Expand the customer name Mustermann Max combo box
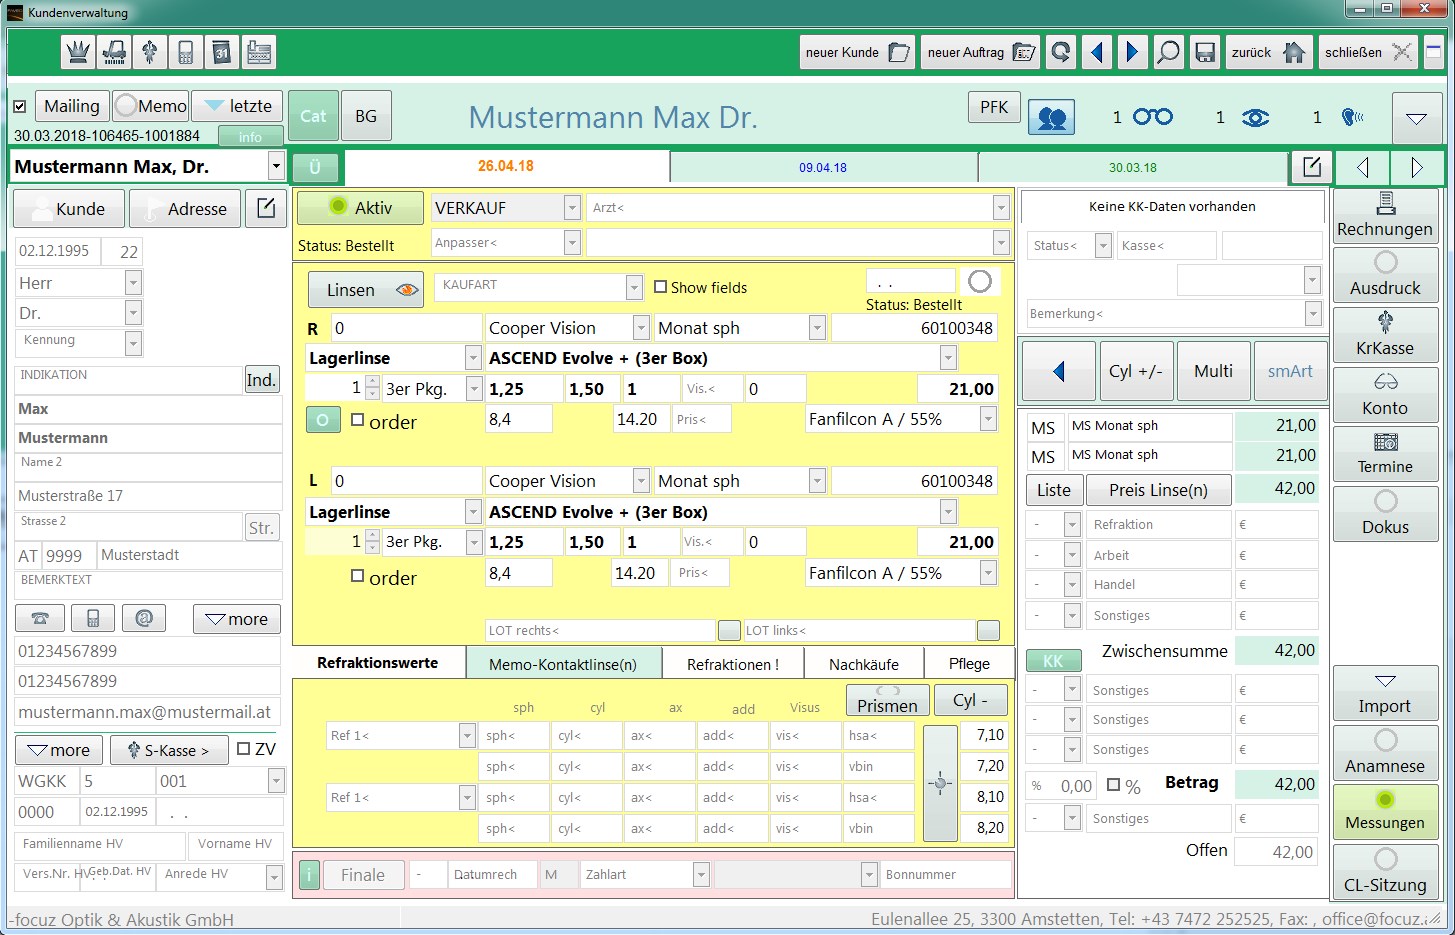The height and width of the screenshot is (935, 1455). [276, 167]
